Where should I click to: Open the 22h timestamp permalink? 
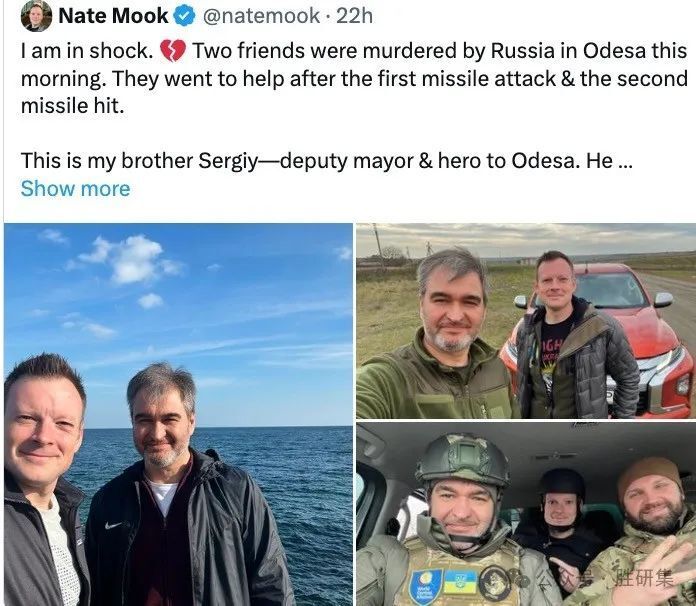355,16
